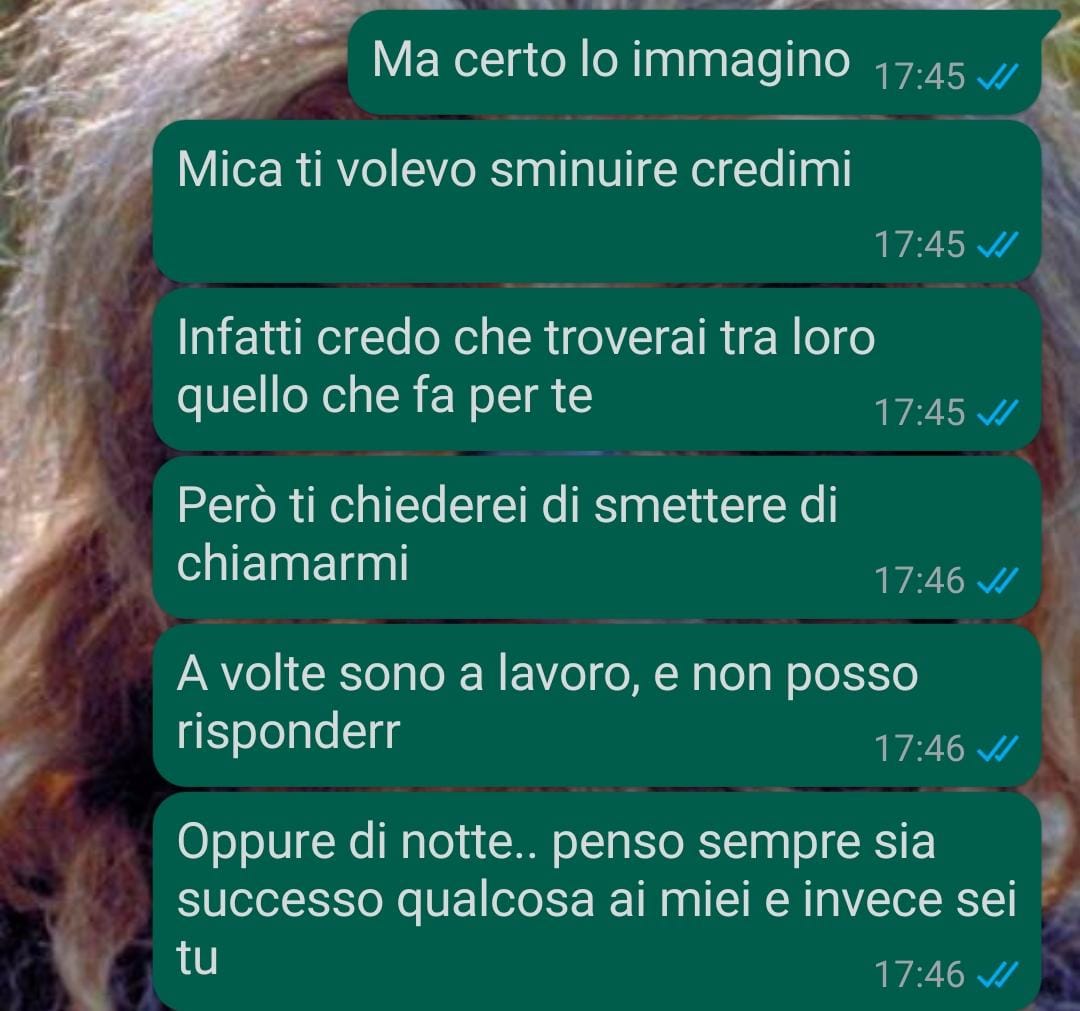1080x1011 pixels.
Task: Tap double ticks on the final 'tu' message
Action: click(998, 975)
